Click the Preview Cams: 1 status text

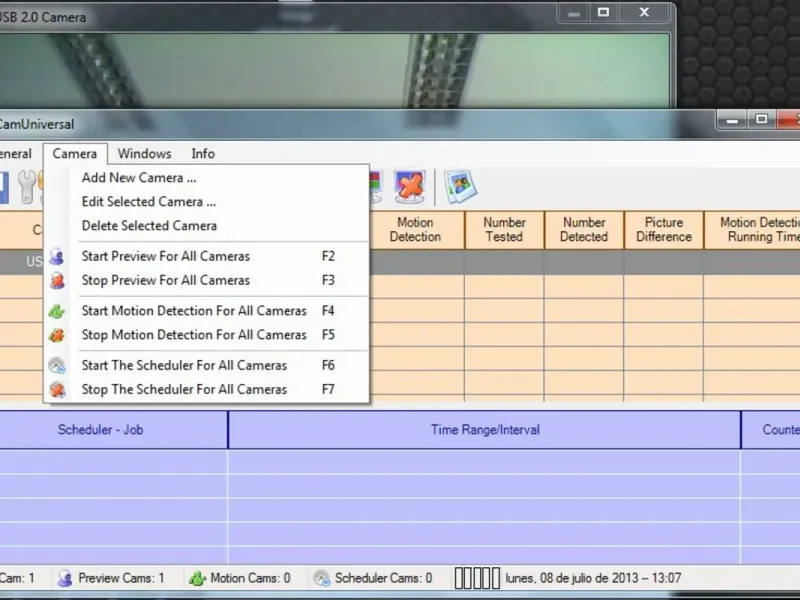click(x=121, y=578)
